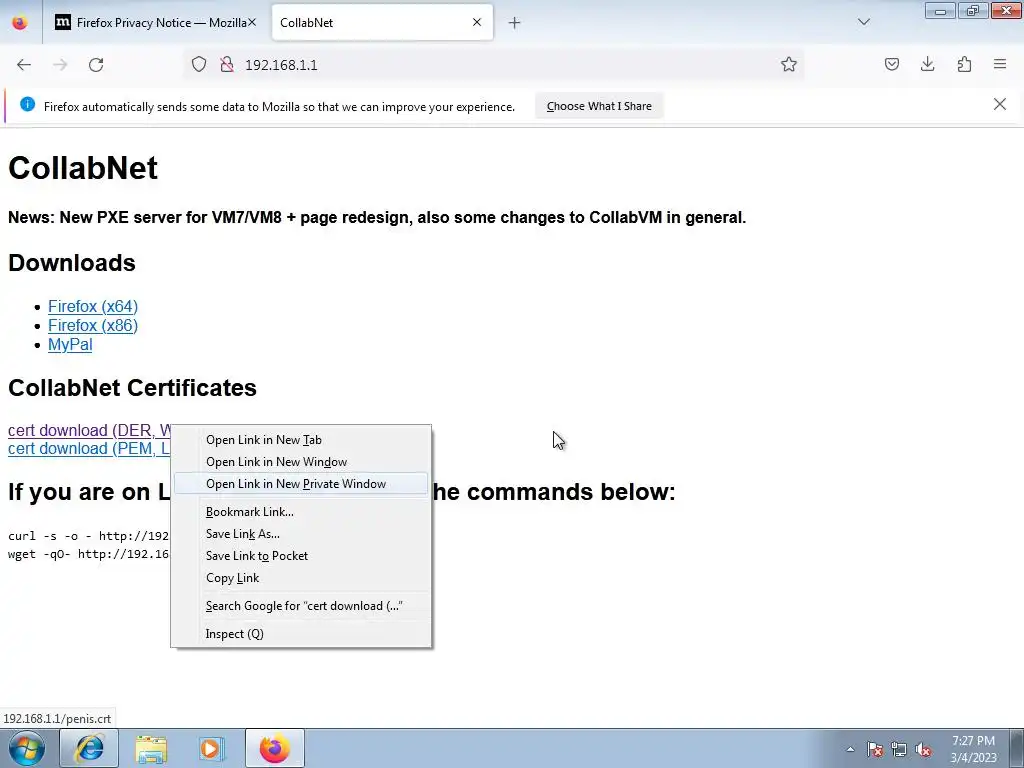Select Copy Link from context menu

tap(301, 578)
